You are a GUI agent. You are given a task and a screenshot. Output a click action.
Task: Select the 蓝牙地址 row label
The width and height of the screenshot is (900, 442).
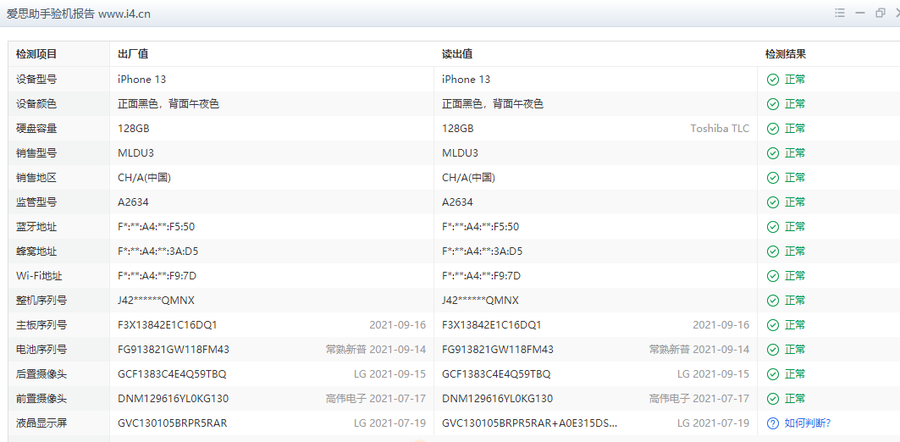point(36,227)
